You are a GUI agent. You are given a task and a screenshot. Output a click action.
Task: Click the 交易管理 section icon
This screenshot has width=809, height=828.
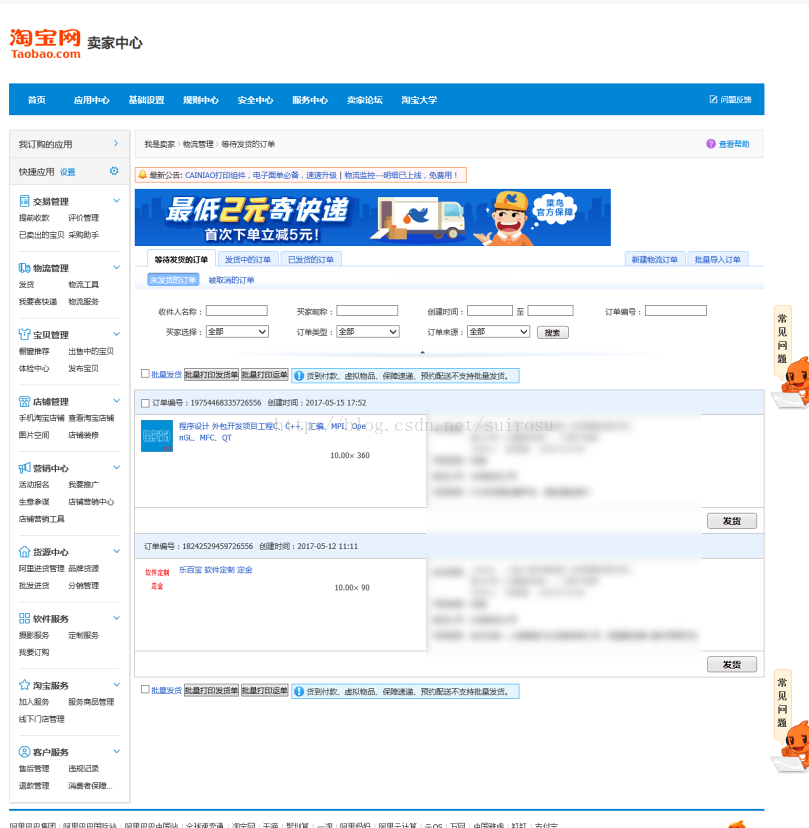click(x=24, y=201)
